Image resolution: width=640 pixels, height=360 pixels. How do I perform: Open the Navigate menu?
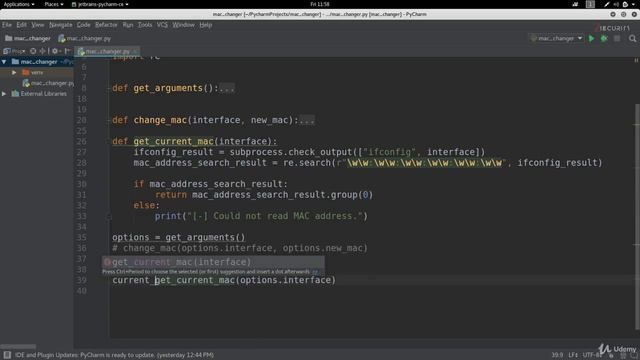61,25
